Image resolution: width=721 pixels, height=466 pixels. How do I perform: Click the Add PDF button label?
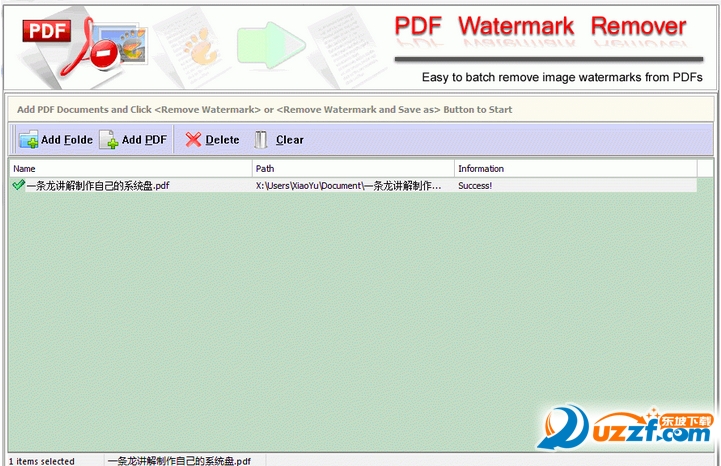tap(144, 139)
